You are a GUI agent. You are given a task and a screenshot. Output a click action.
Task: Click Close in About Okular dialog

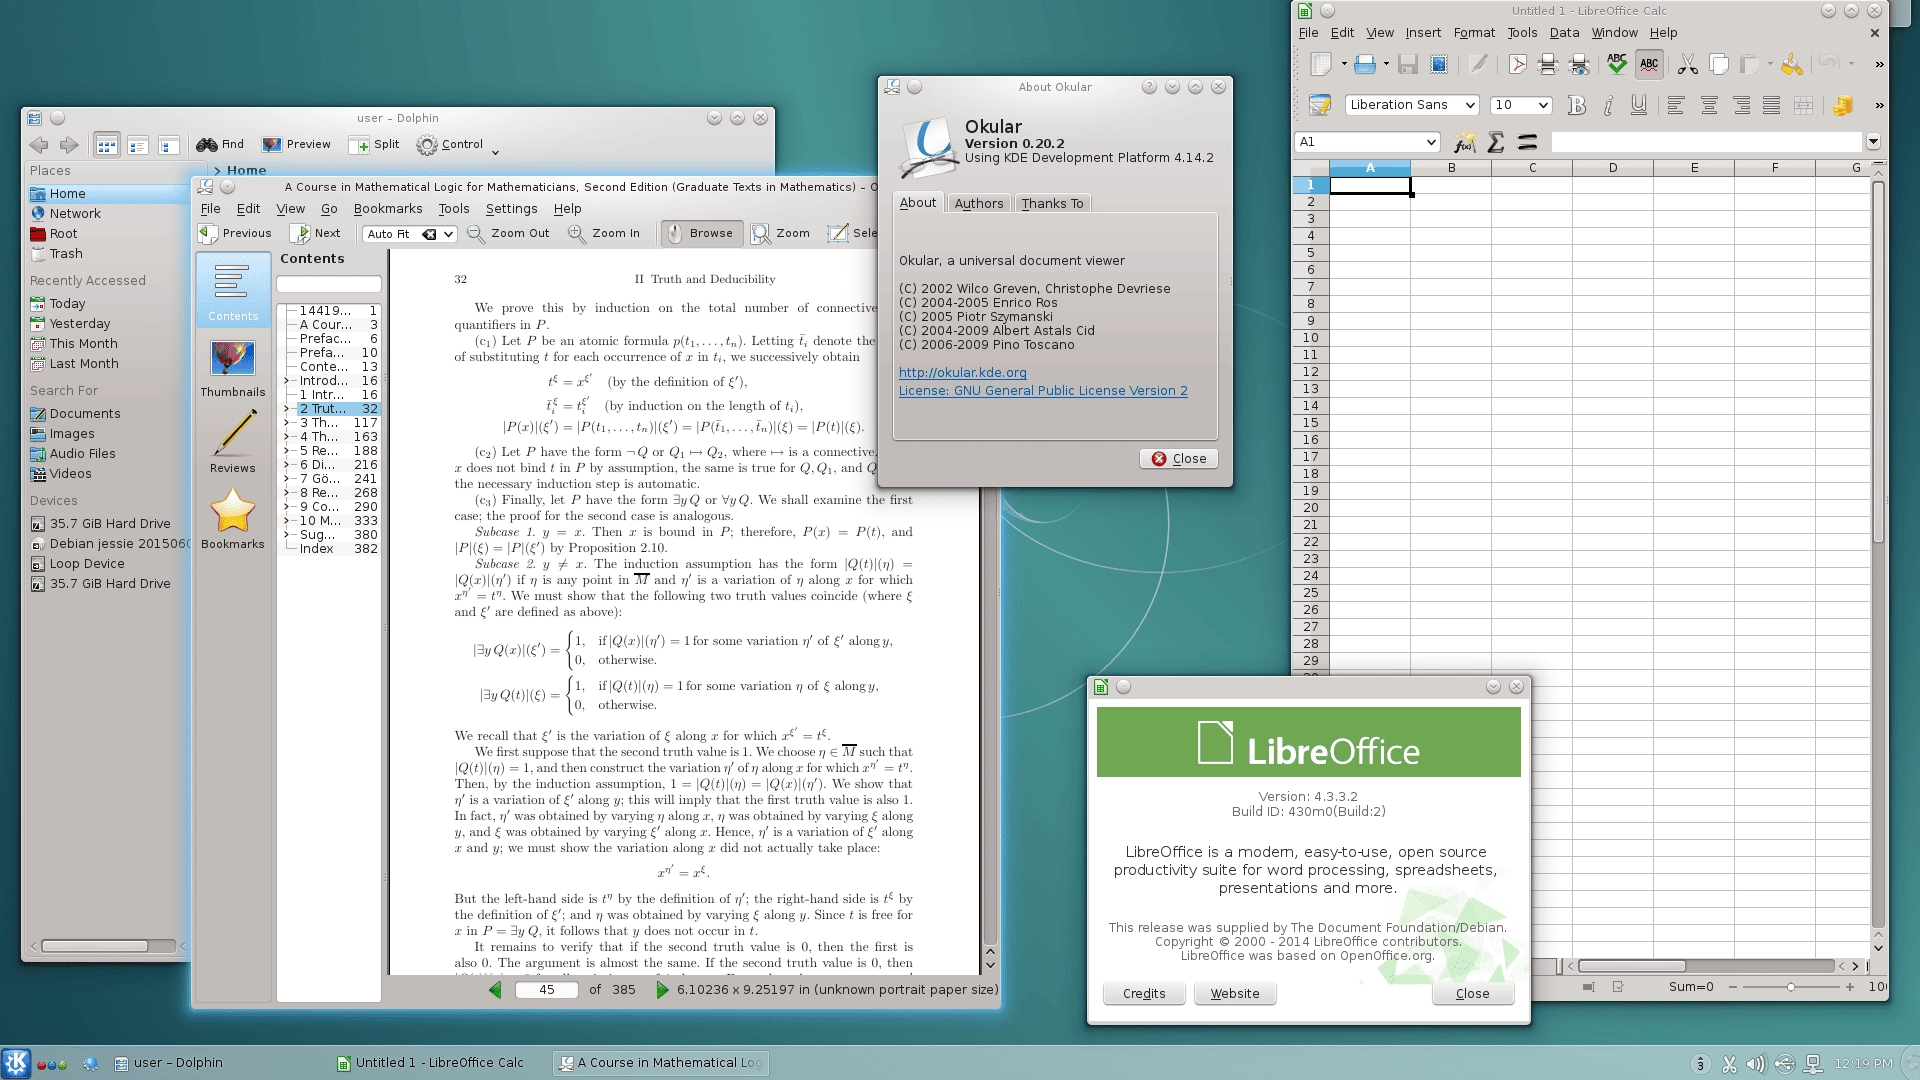pos(1179,459)
